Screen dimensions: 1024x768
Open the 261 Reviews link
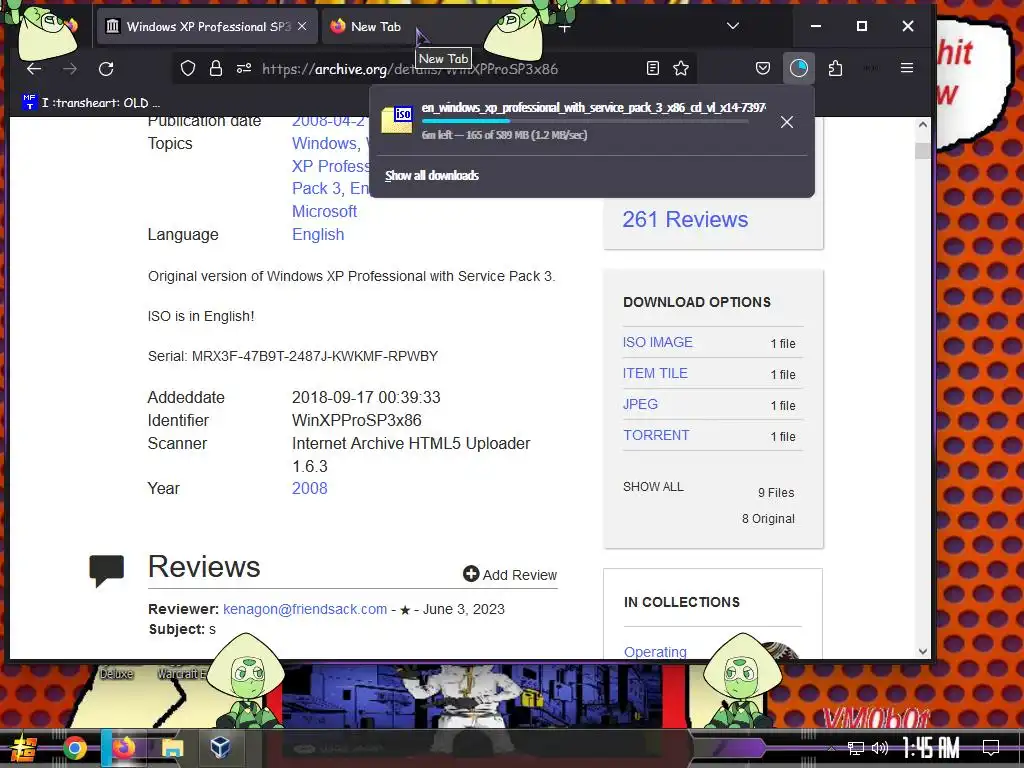pyautogui.click(x=685, y=219)
